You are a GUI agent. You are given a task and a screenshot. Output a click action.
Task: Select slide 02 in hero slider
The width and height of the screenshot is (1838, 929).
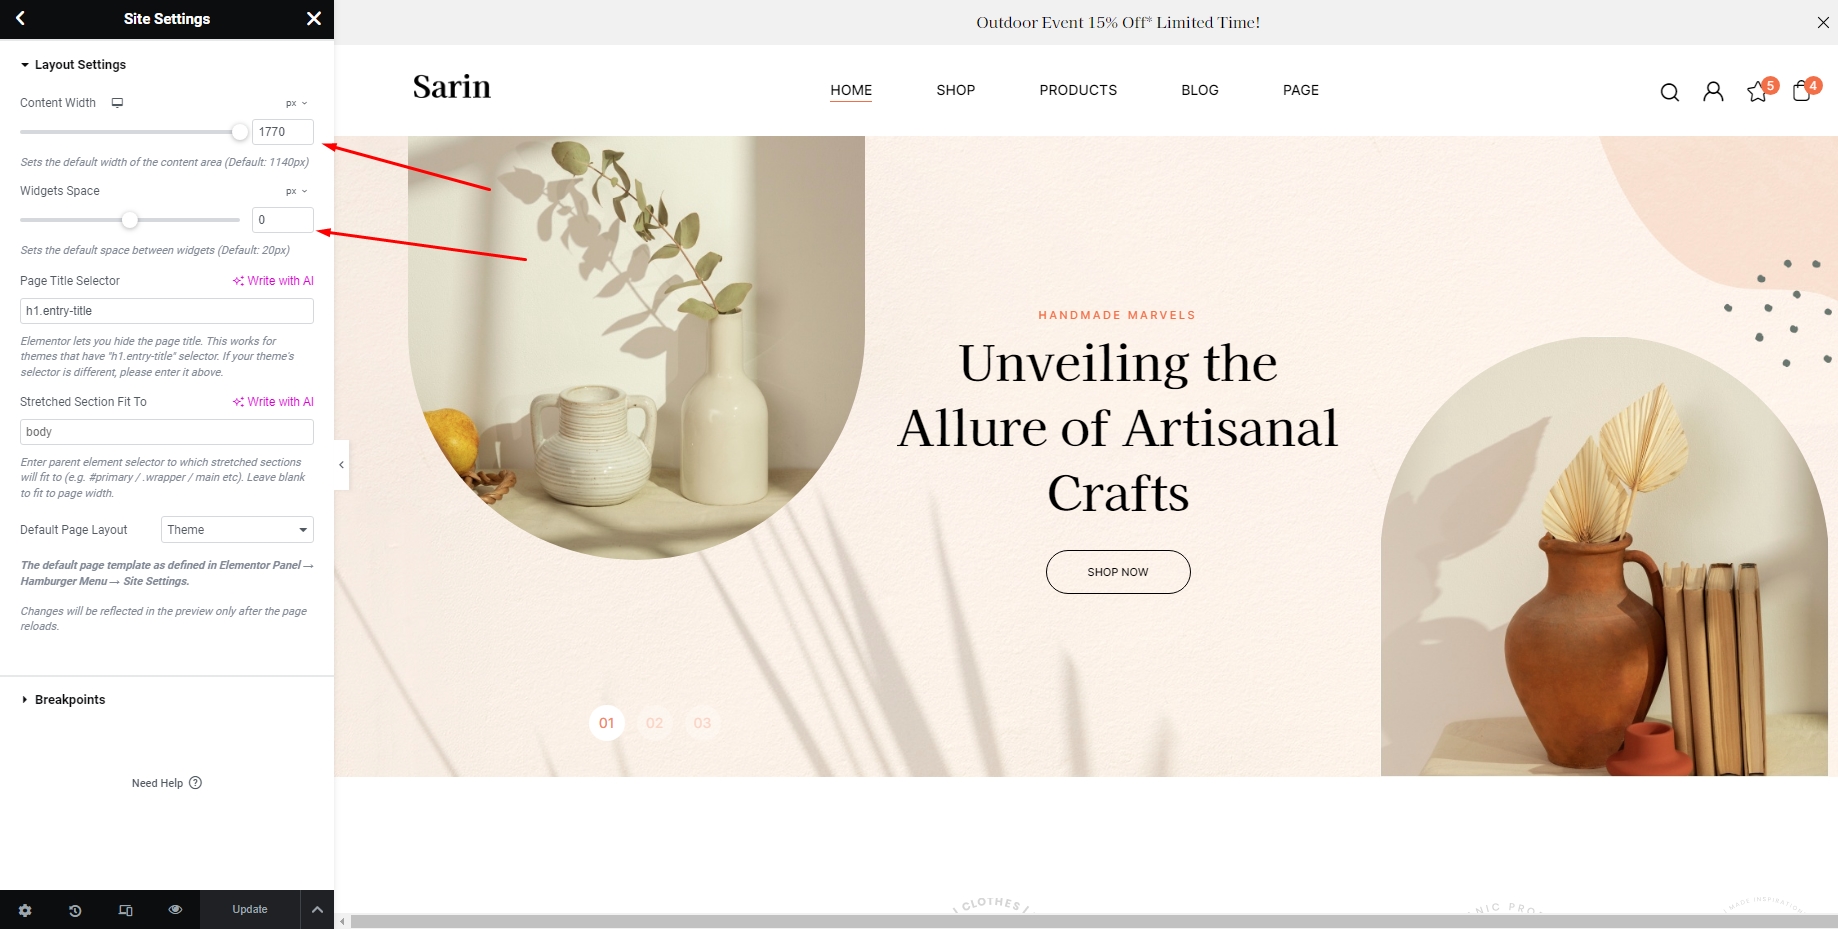[654, 723]
